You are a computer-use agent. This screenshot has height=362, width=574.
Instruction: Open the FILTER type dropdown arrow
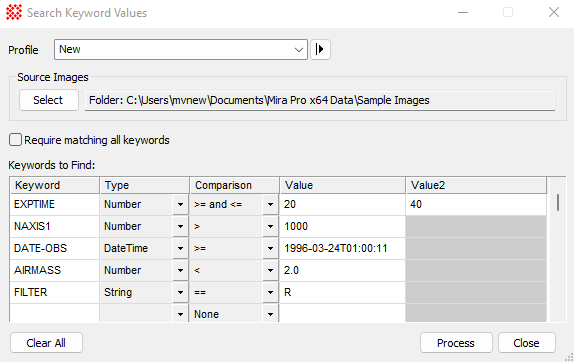[180, 292]
